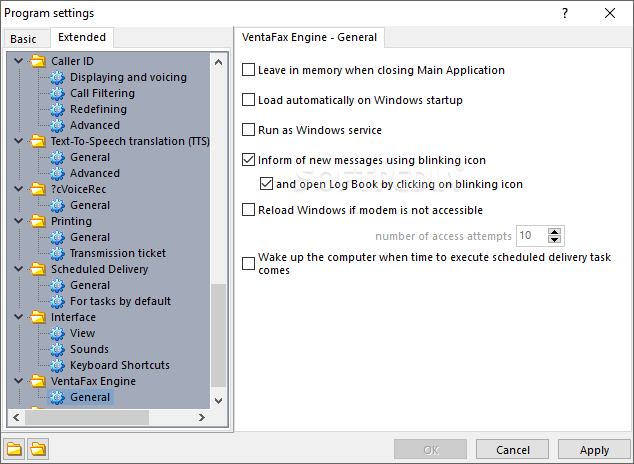
Task: Click the gear icon of the selected General item
Action: (x=57, y=397)
